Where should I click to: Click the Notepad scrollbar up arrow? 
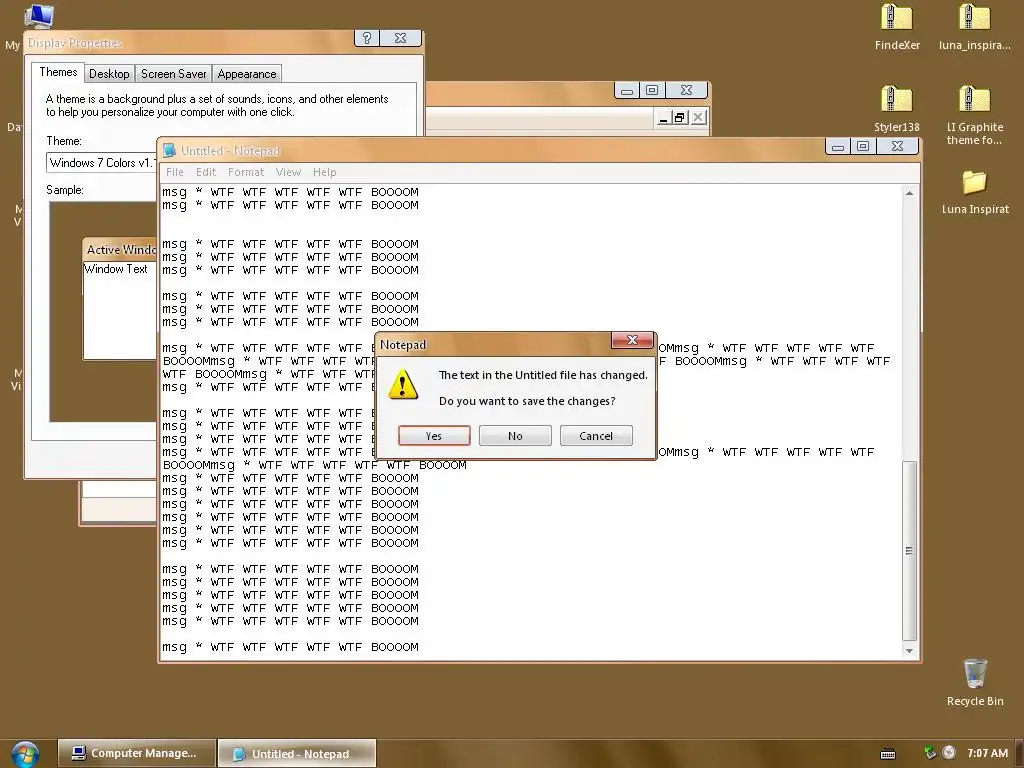909,193
